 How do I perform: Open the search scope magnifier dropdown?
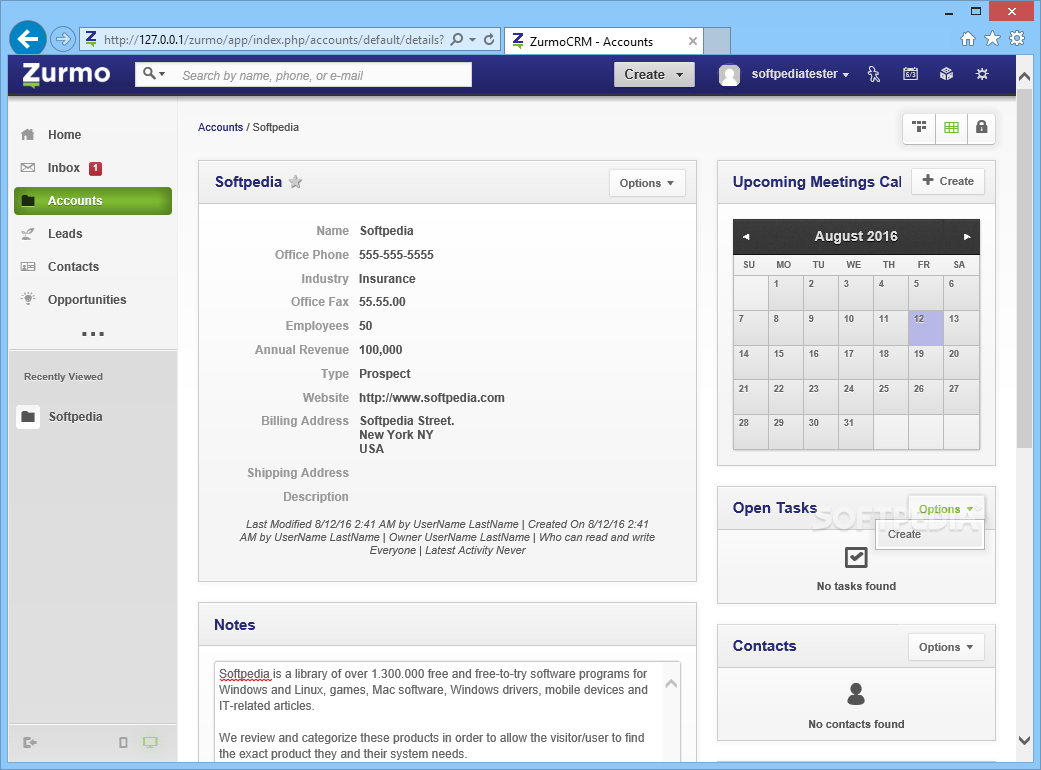click(154, 74)
